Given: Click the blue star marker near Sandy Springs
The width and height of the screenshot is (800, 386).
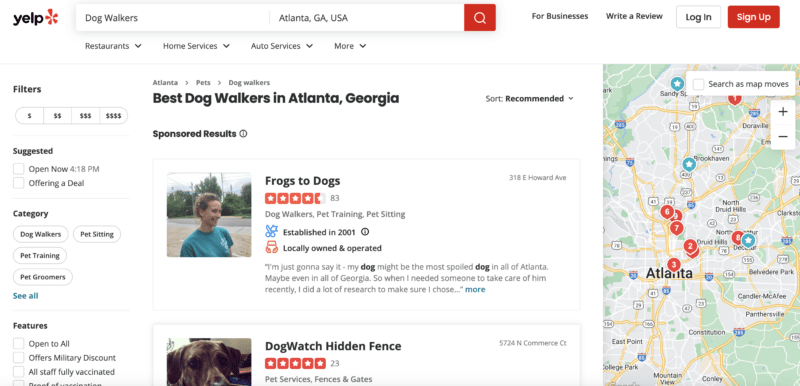Looking at the screenshot, I should [x=677, y=84].
